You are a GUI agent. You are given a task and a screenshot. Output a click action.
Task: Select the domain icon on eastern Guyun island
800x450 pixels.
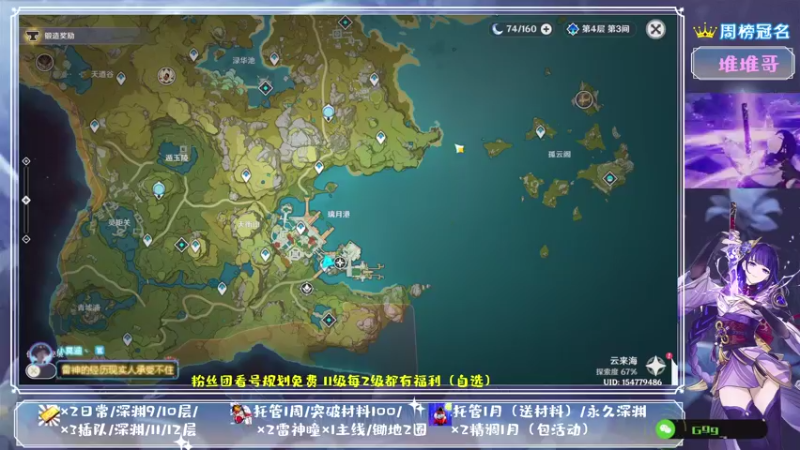click(x=610, y=178)
